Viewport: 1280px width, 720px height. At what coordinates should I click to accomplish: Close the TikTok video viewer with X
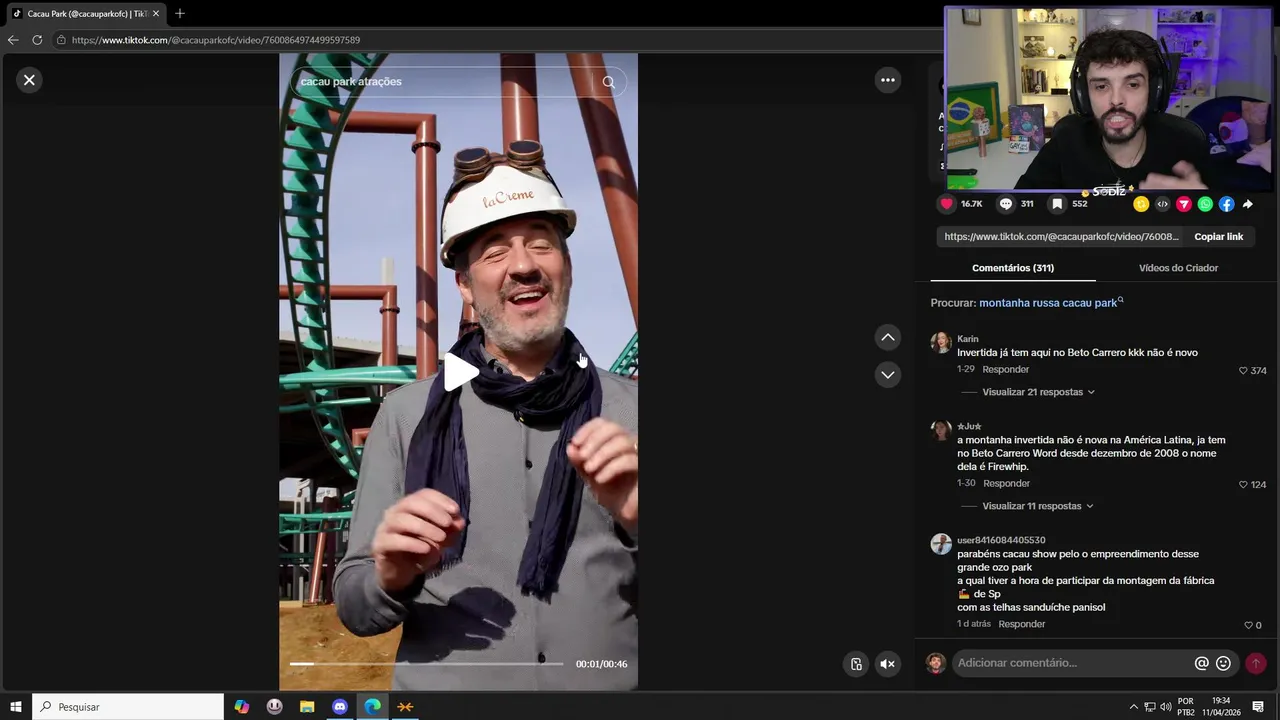(29, 80)
